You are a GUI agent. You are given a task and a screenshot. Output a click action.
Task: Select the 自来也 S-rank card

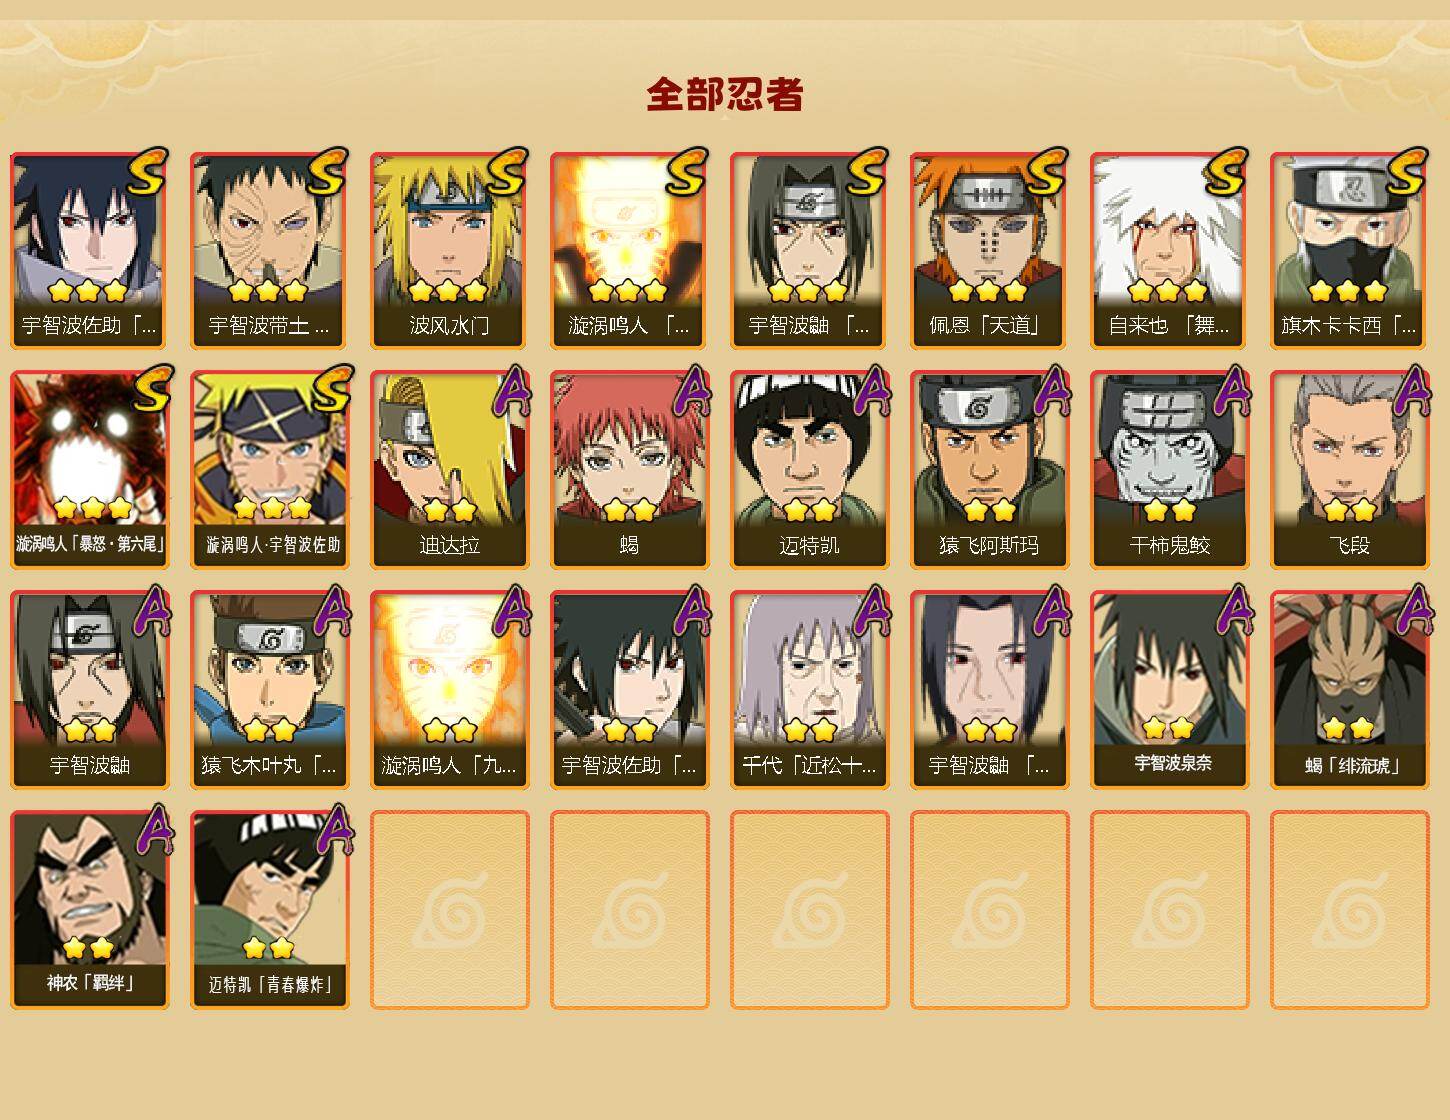1169,250
